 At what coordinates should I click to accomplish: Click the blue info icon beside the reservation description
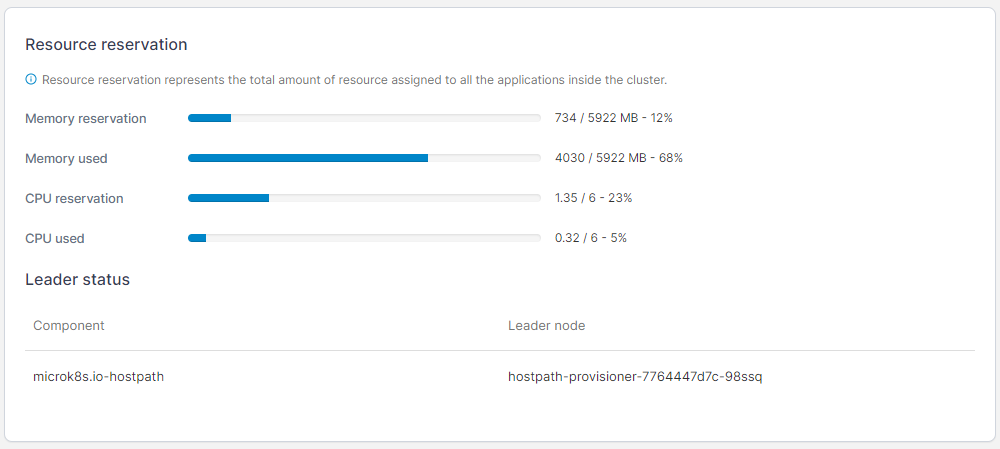(x=31, y=80)
